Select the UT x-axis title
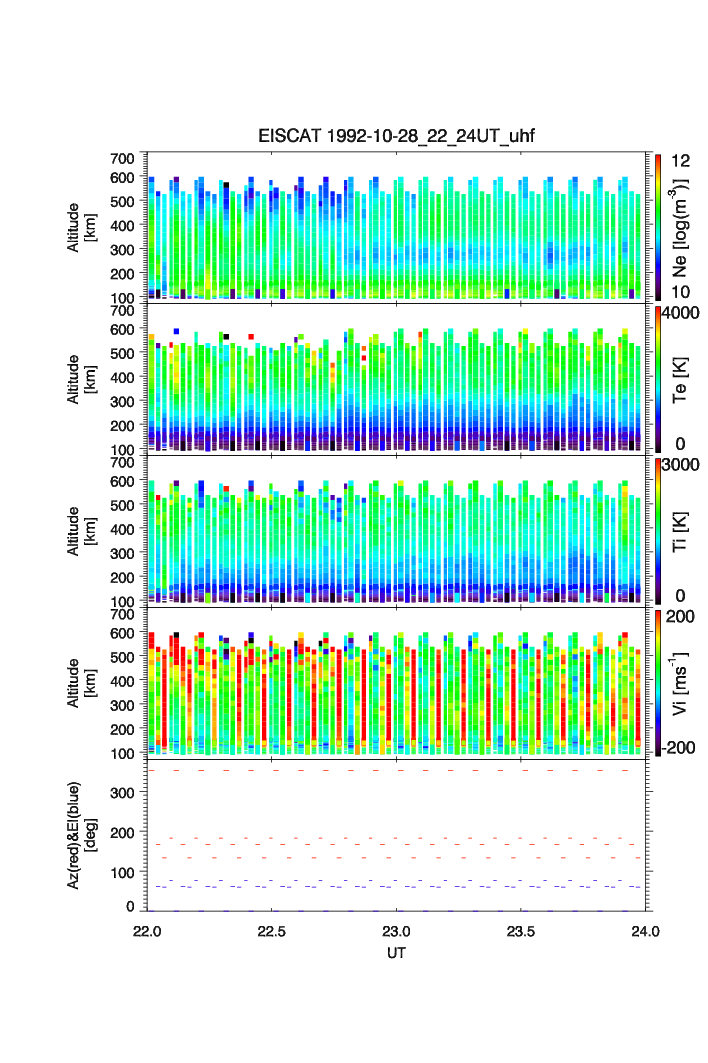708x1063 pixels. pyautogui.click(x=396, y=953)
